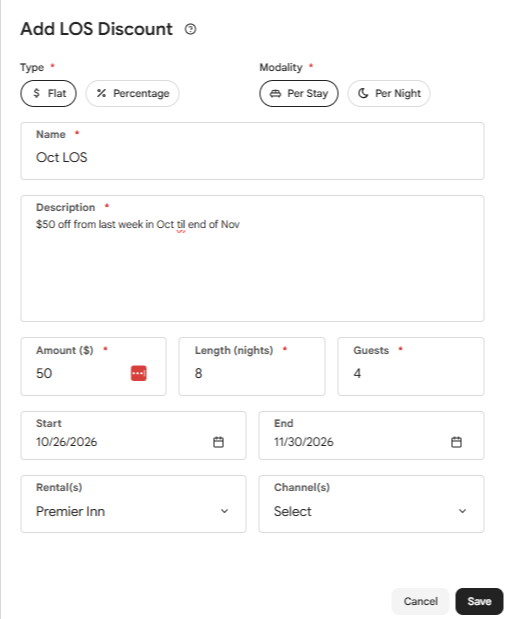Cancel adding the LOS discount

[x=421, y=601]
